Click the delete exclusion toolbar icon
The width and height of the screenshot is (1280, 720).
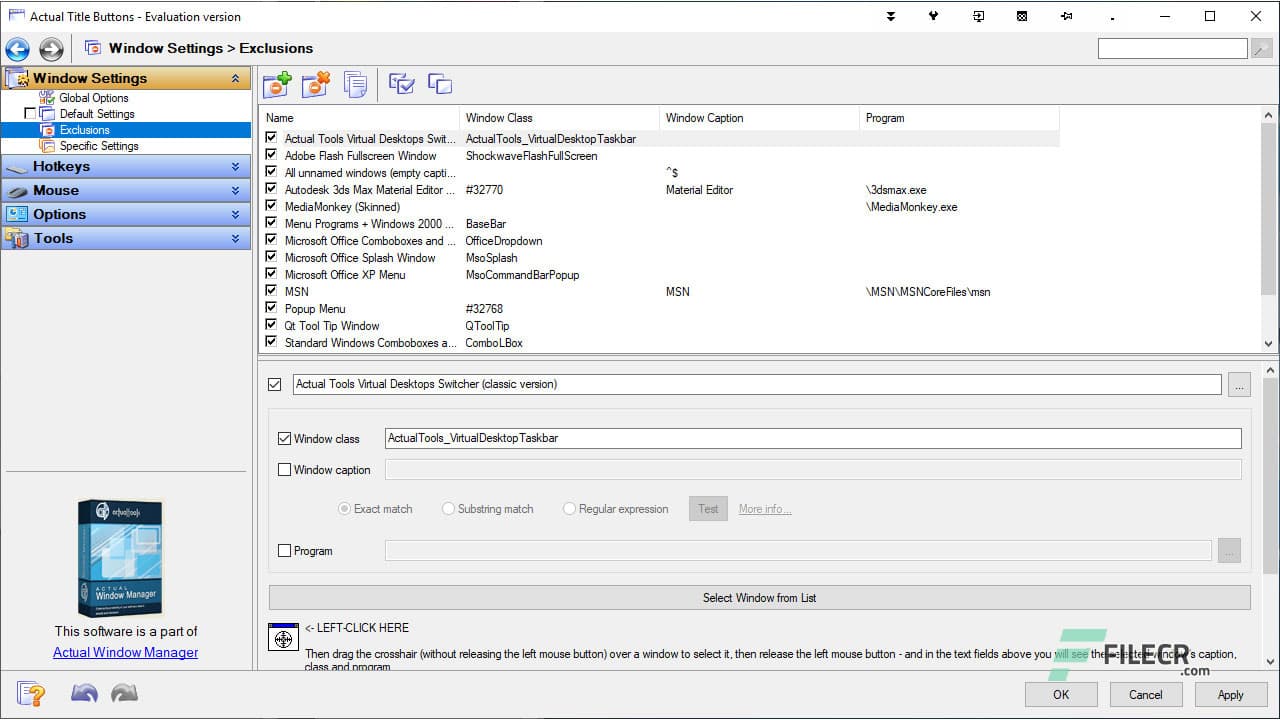tap(316, 85)
